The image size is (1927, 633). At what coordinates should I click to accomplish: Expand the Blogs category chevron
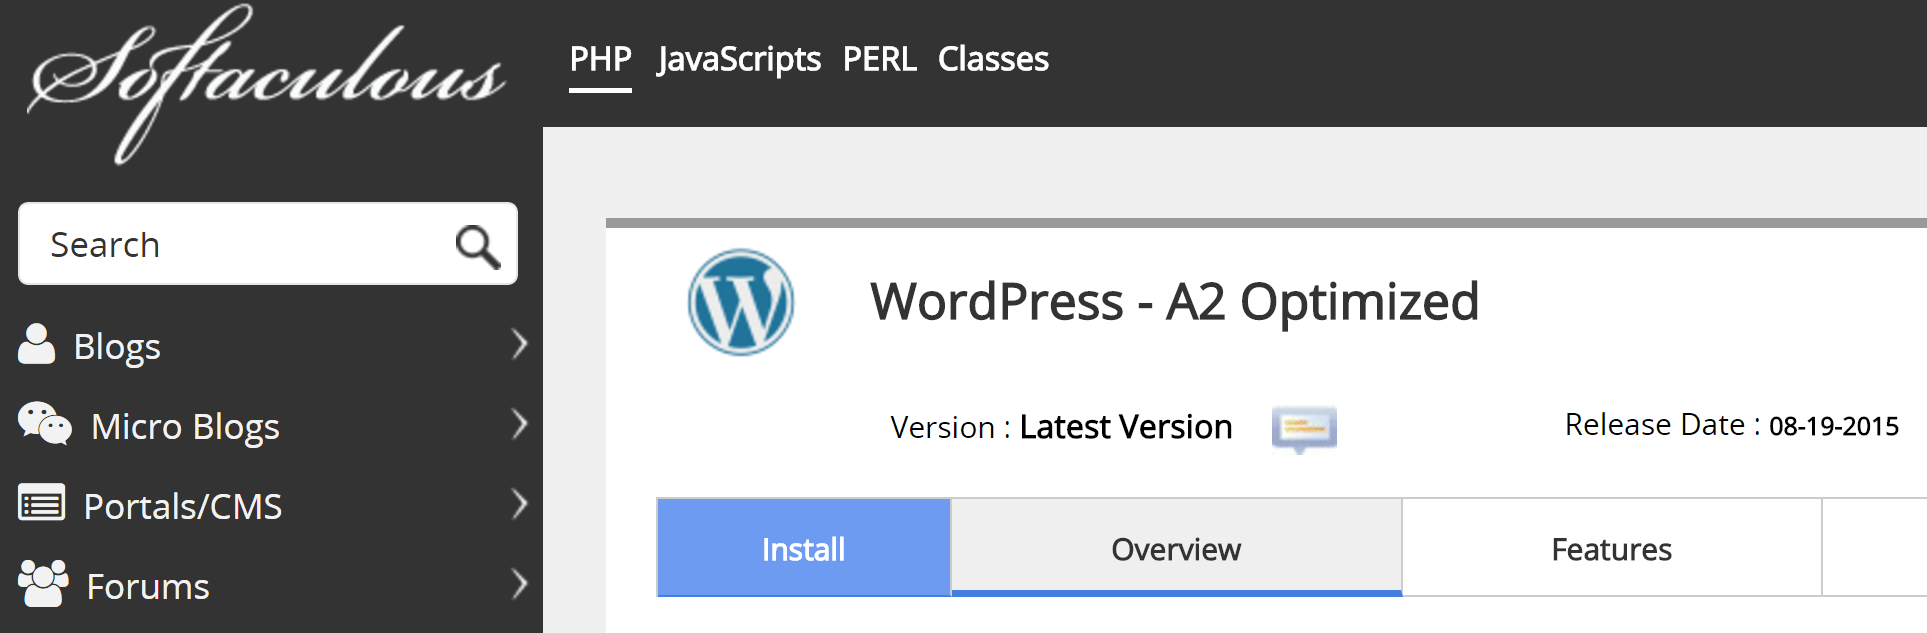pos(519,344)
